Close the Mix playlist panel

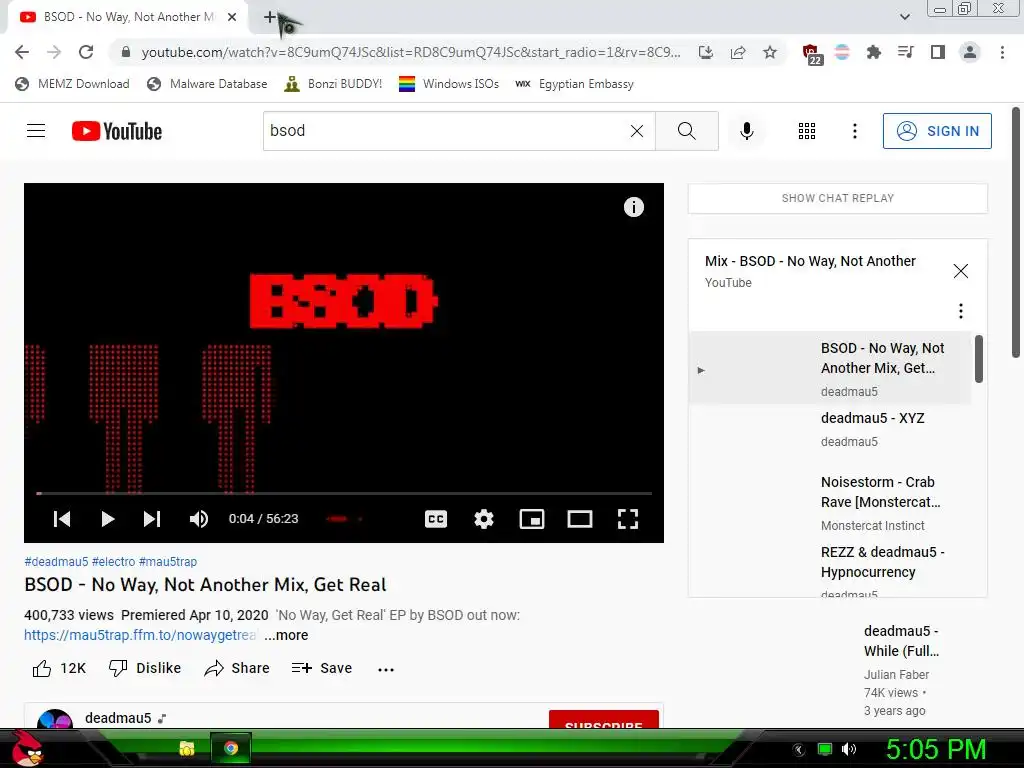point(960,271)
